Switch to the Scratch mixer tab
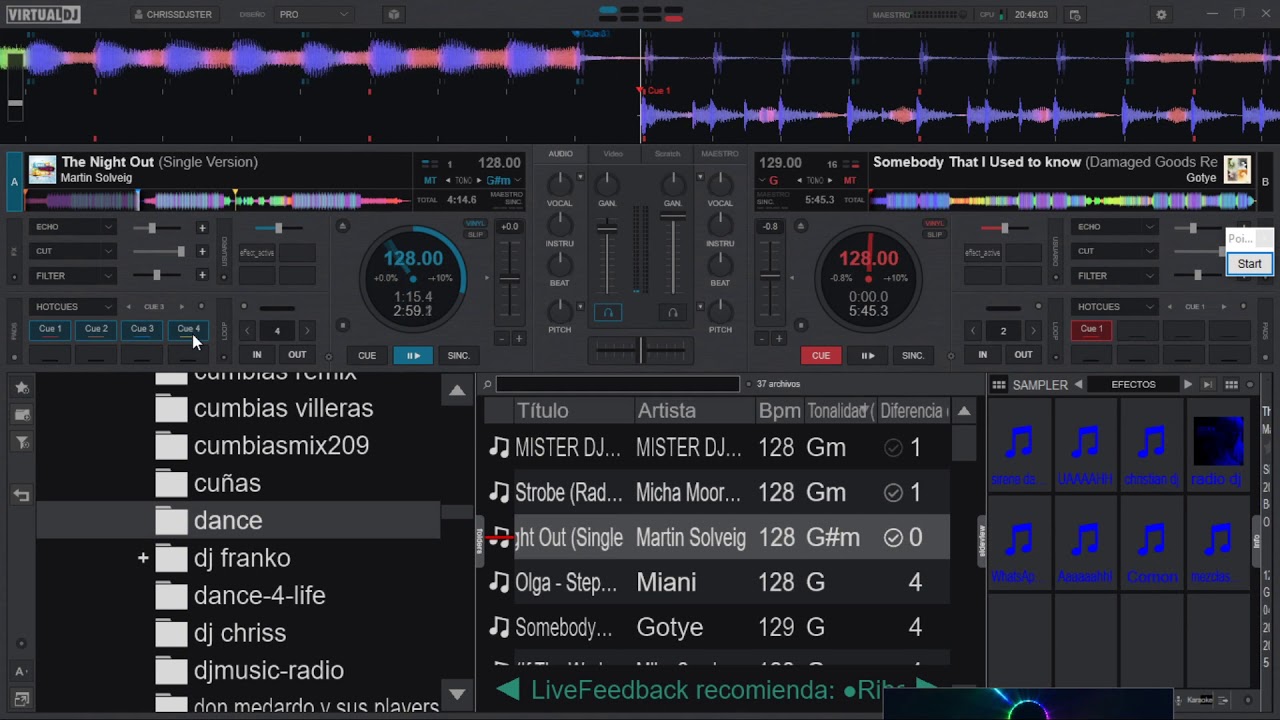The height and width of the screenshot is (720, 1280). pos(667,154)
